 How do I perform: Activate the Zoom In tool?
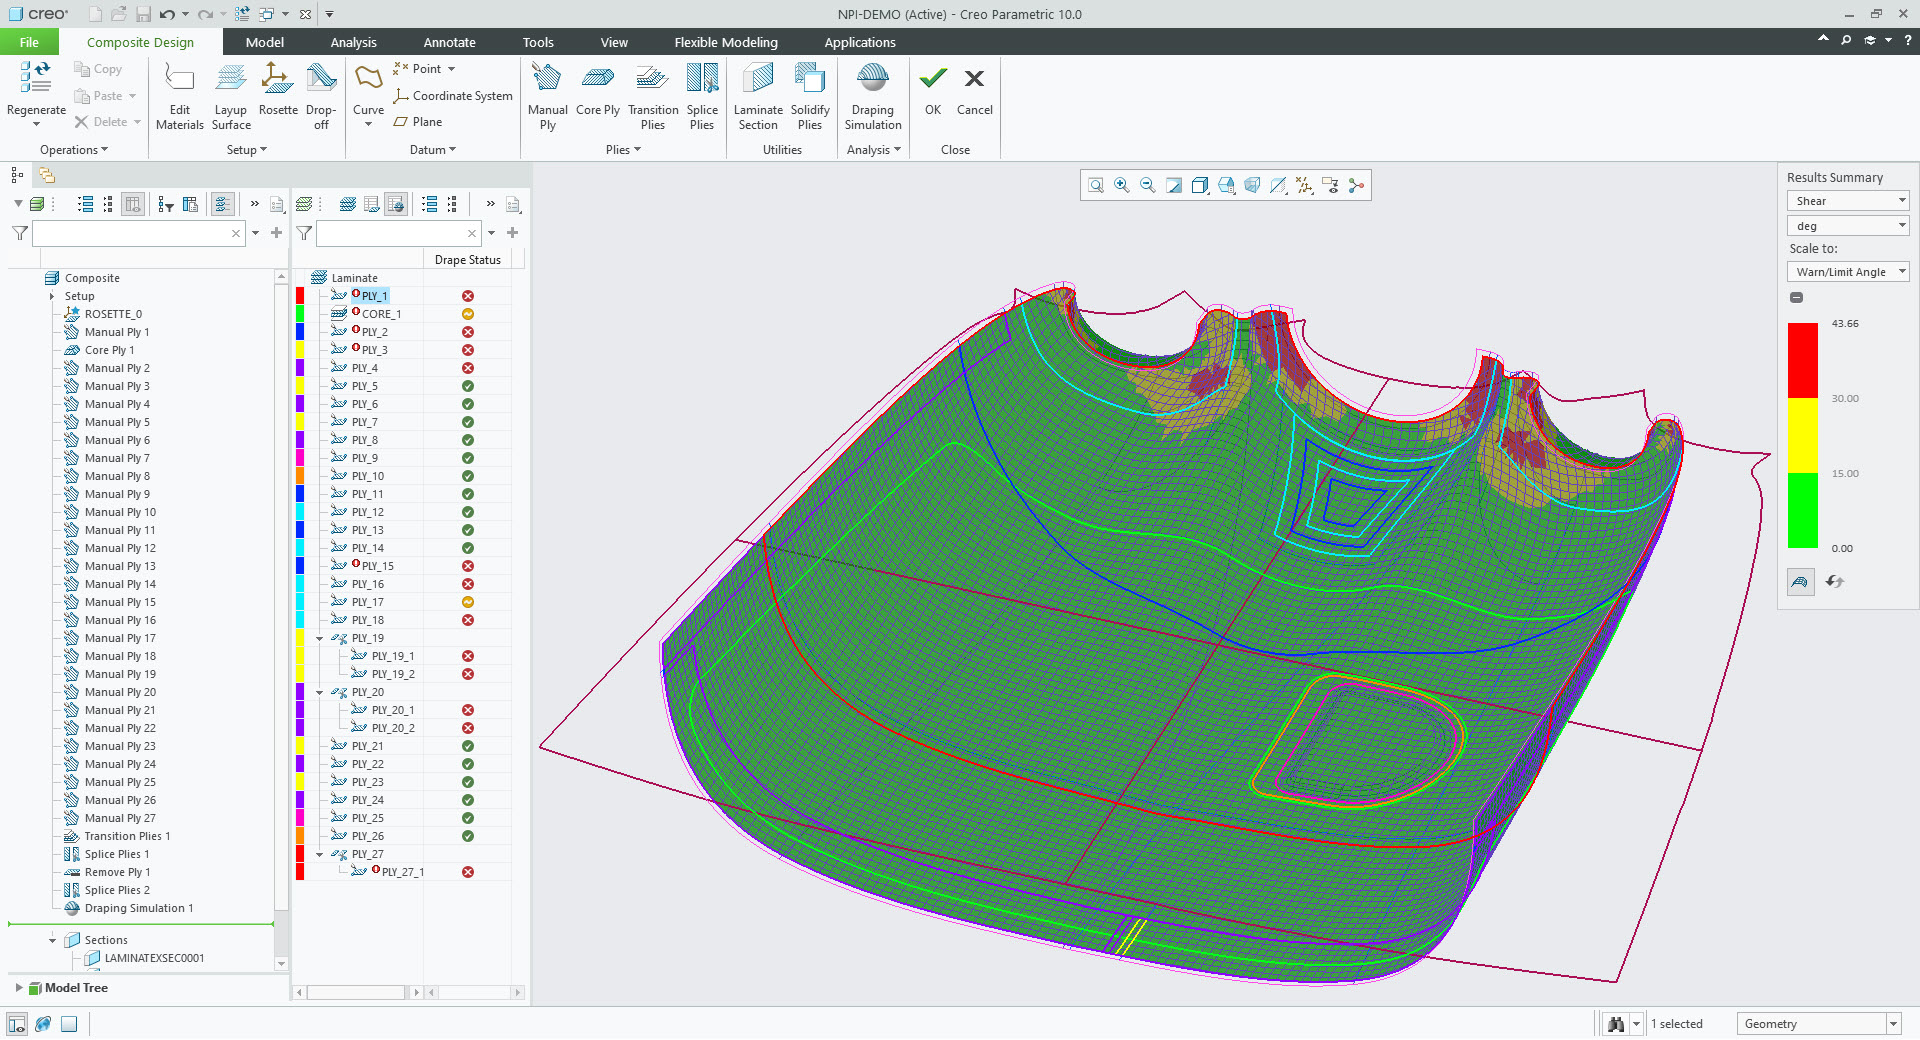[1121, 185]
